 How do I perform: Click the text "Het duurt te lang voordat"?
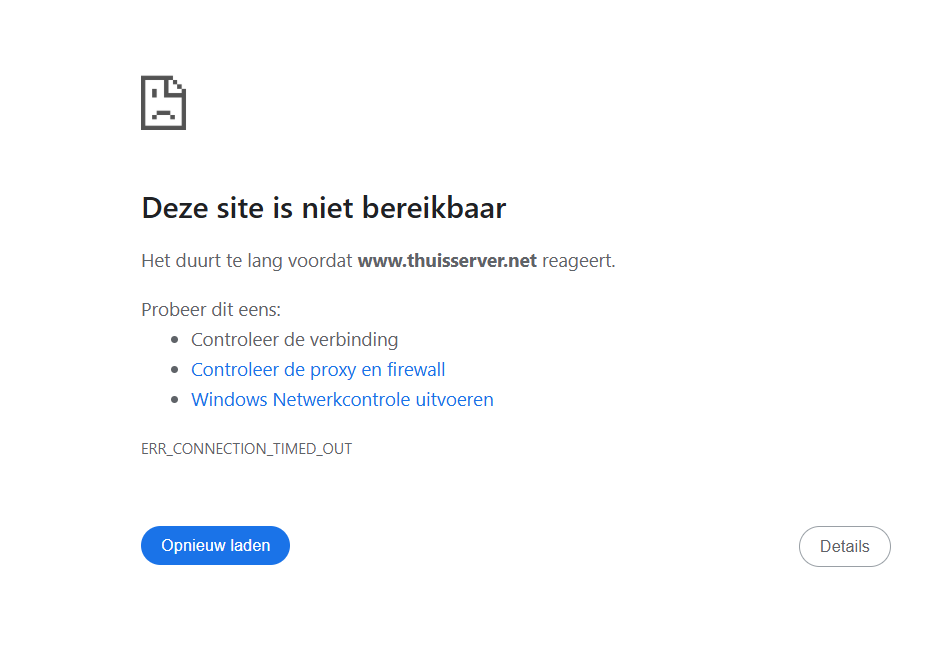click(247, 261)
